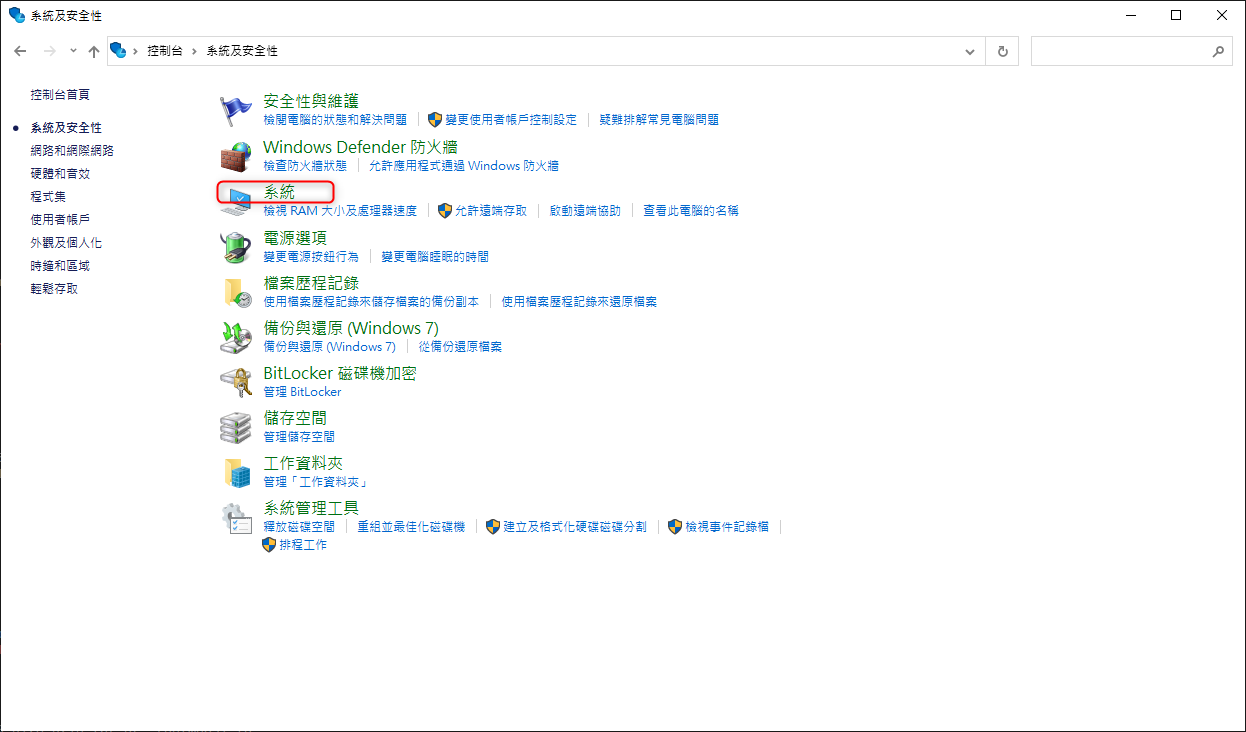Click 檢視事件記錄檔 link
The image size is (1246, 732).
[727, 527]
